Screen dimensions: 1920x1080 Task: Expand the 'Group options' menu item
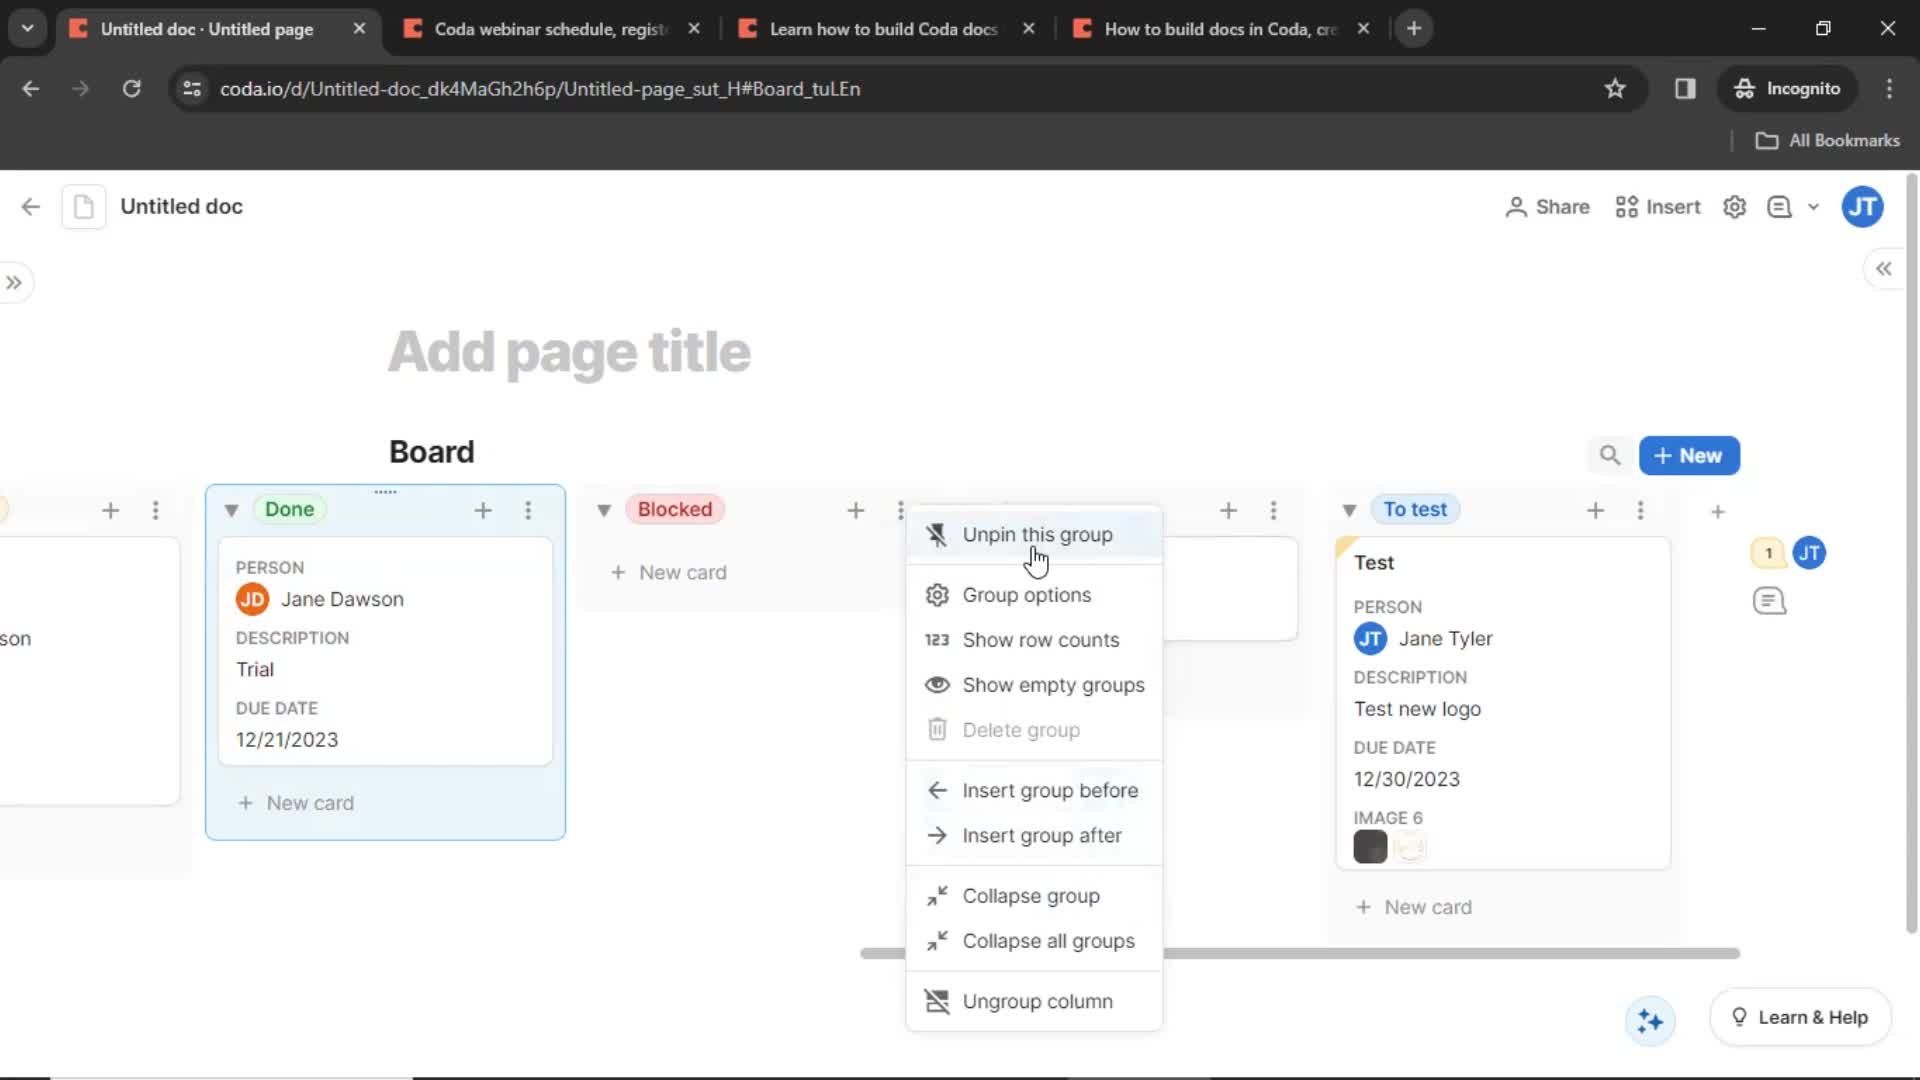(x=1027, y=595)
